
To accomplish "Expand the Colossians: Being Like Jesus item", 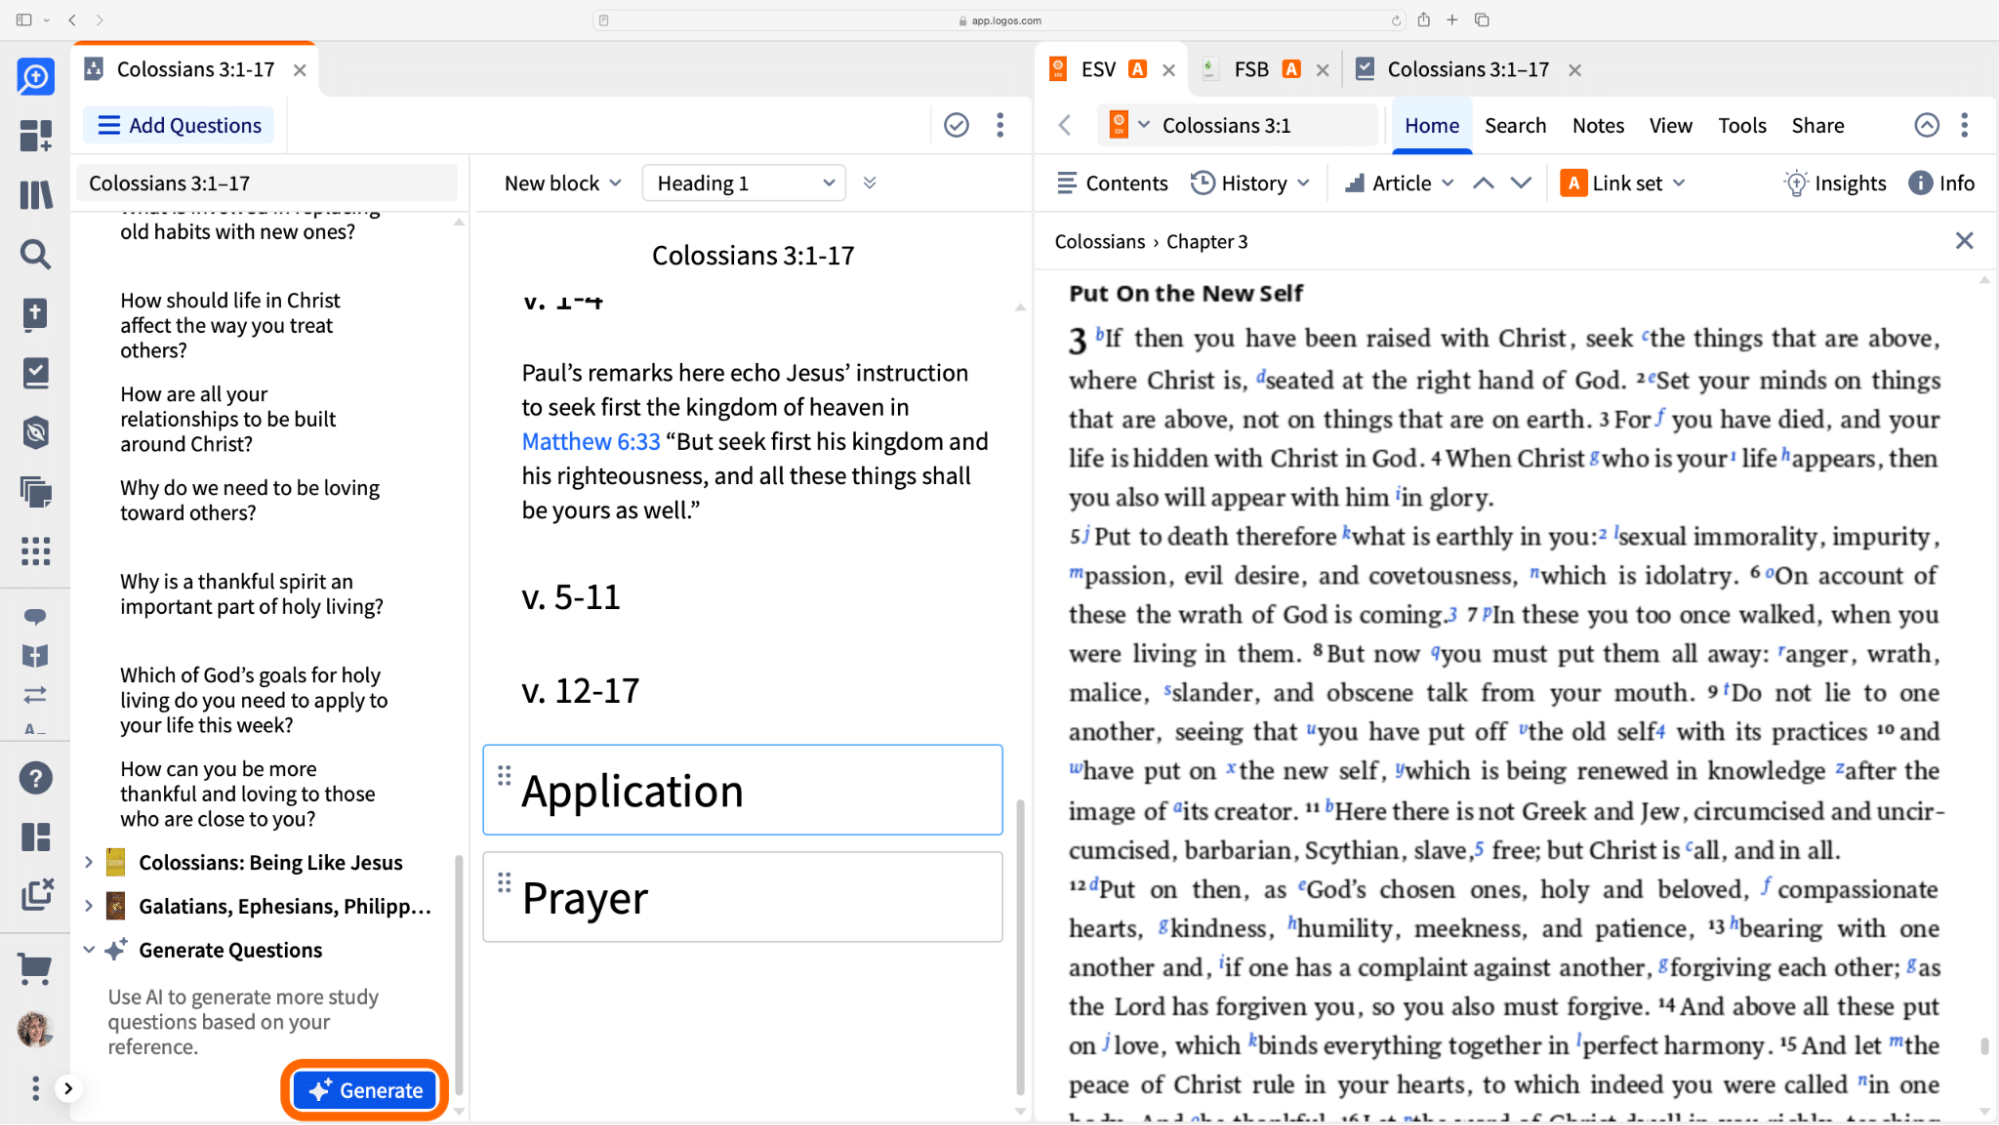I will point(89,862).
